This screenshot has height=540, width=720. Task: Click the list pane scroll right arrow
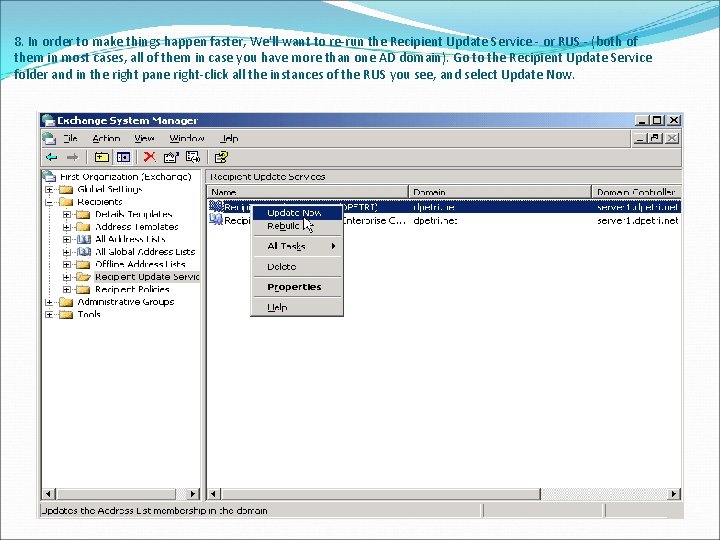[674, 494]
